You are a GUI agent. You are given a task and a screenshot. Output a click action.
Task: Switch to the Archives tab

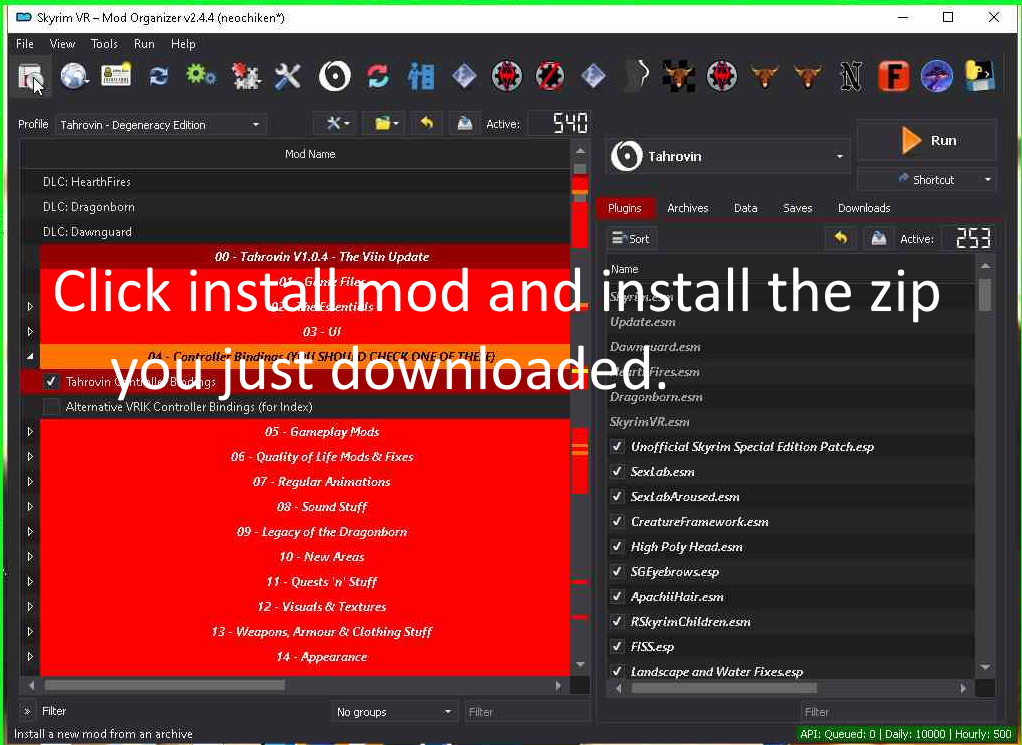tap(688, 208)
